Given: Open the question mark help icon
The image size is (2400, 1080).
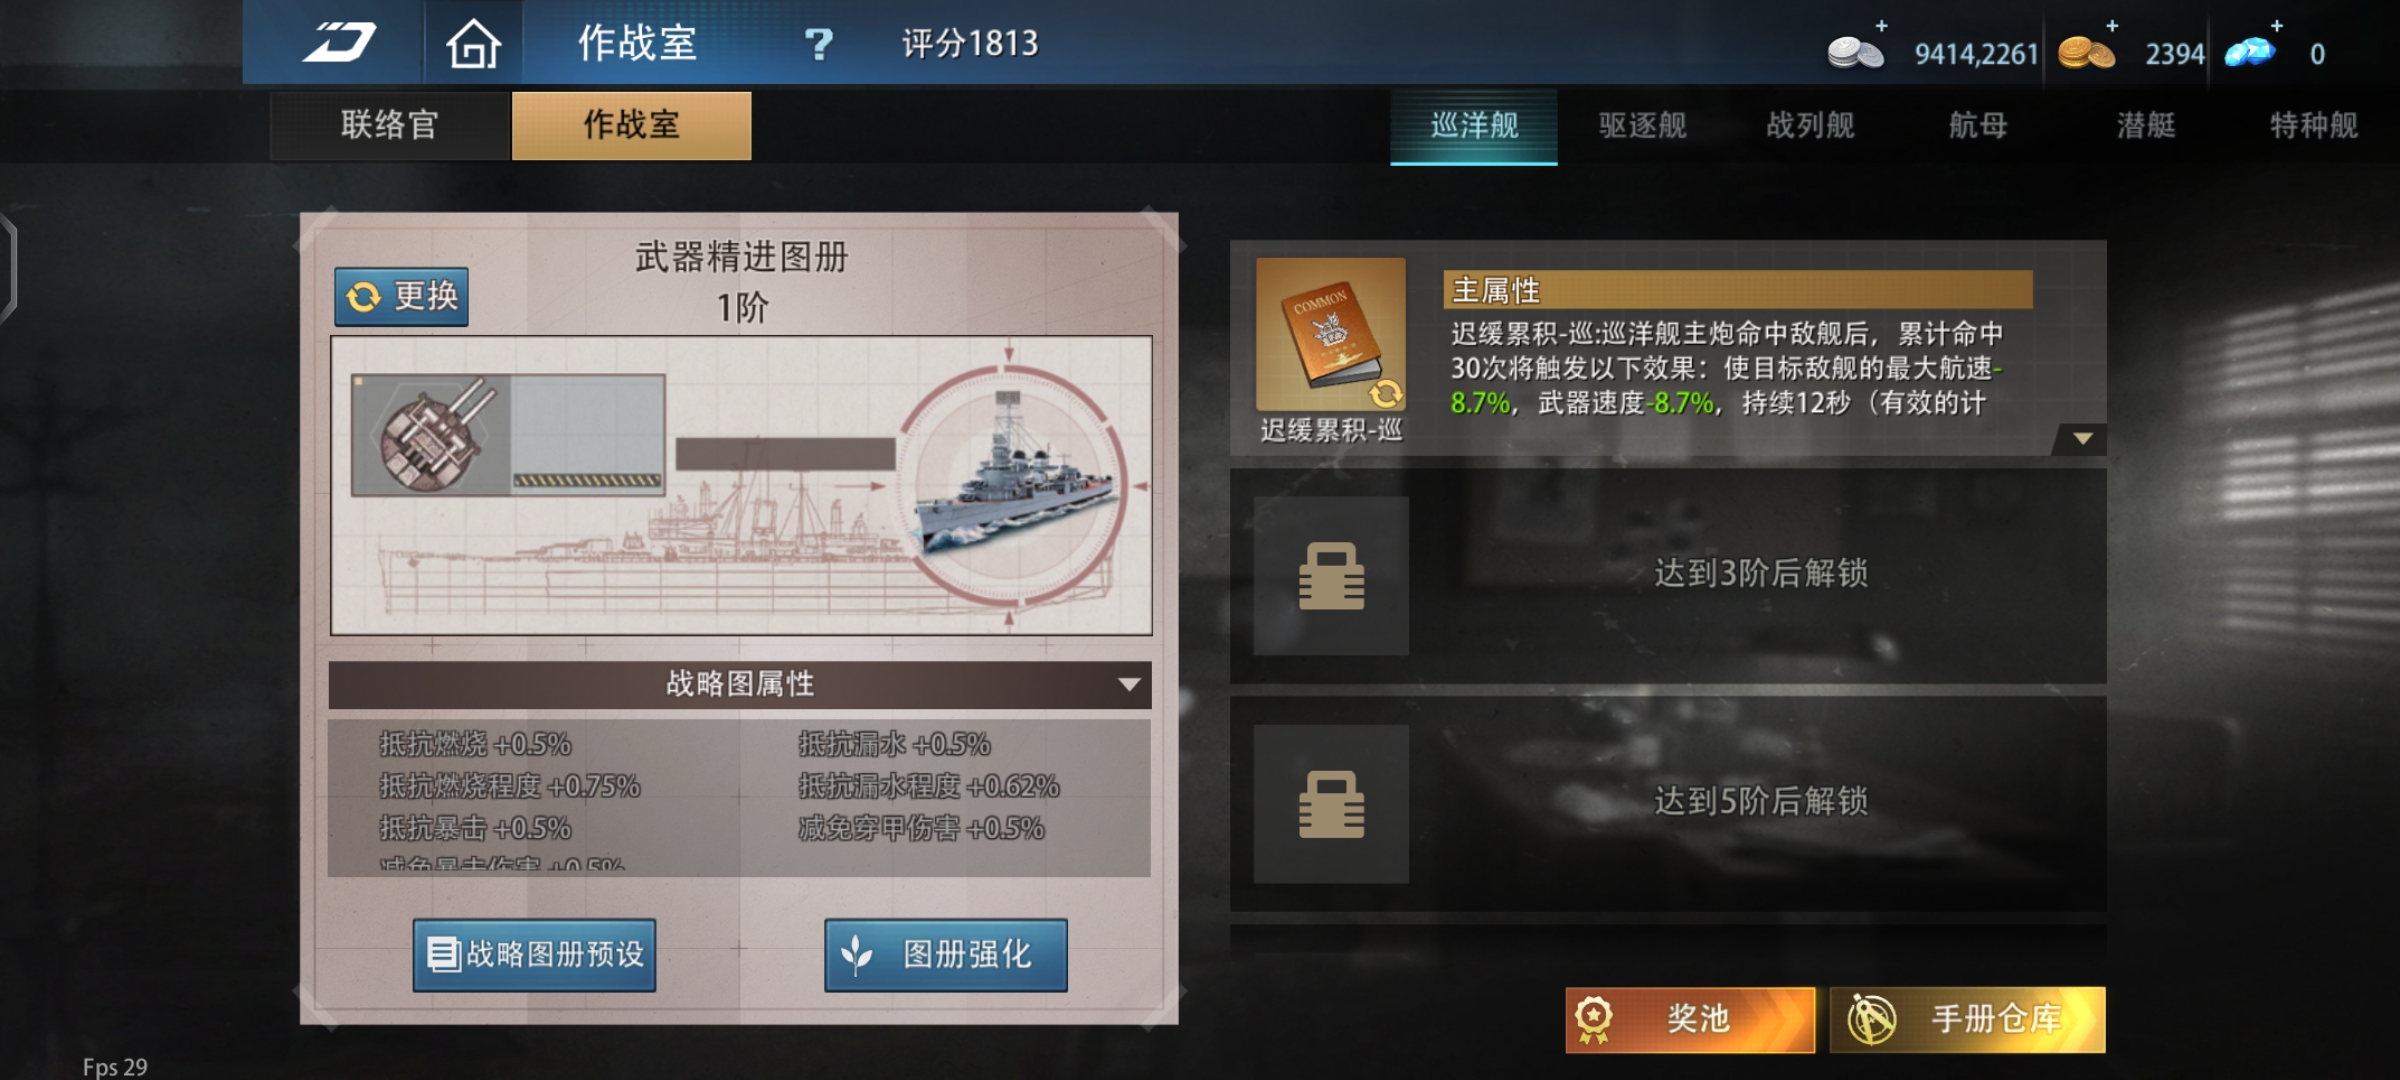Looking at the screenshot, I should click(818, 44).
